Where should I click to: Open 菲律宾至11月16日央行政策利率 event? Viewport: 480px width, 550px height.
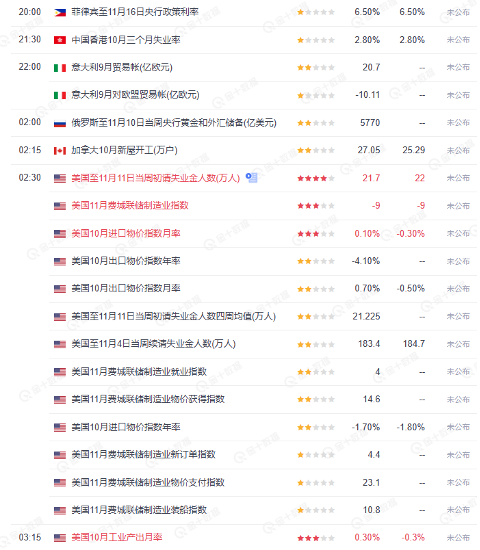(x=135, y=12)
